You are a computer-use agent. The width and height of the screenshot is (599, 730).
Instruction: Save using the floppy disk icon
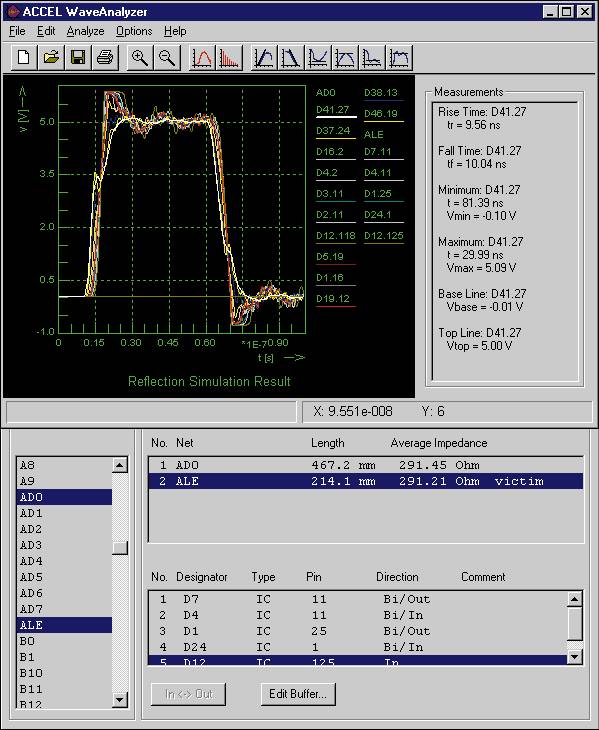(78, 58)
